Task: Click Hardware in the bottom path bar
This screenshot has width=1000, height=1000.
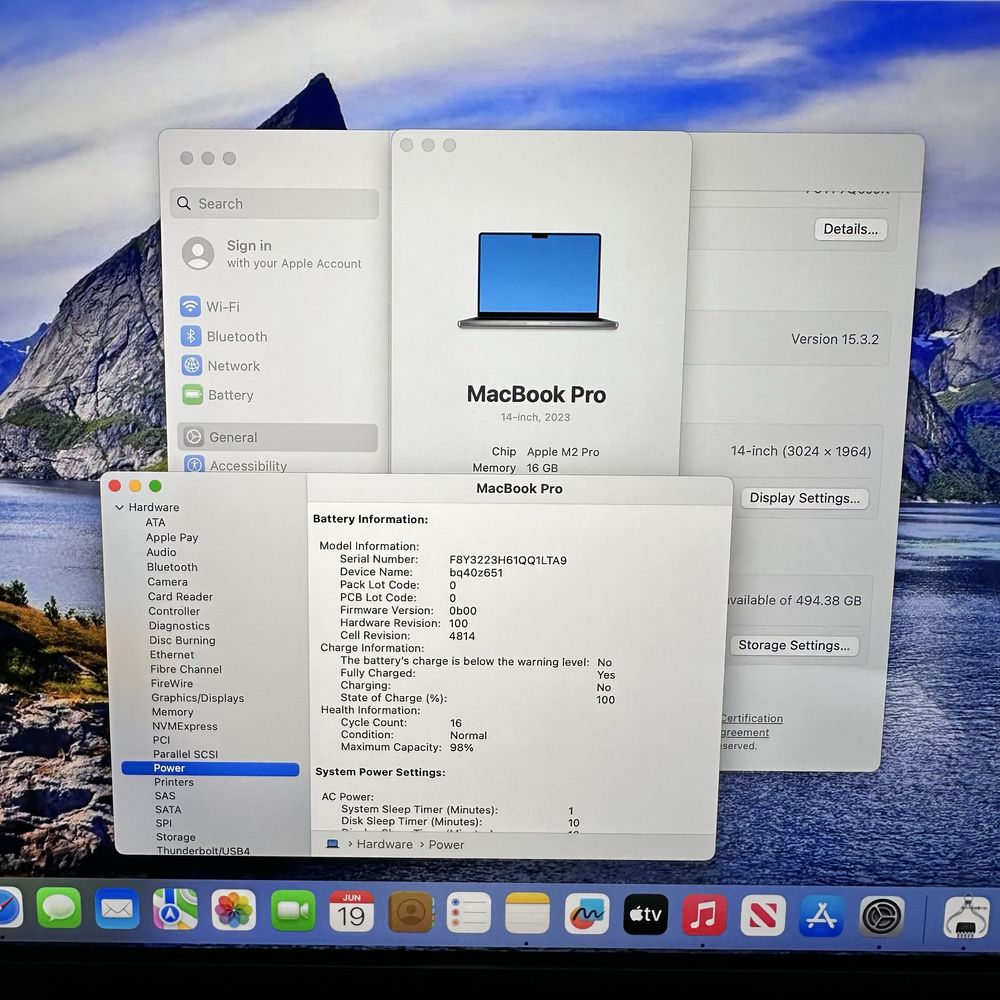Action: pyautogui.click(x=385, y=844)
